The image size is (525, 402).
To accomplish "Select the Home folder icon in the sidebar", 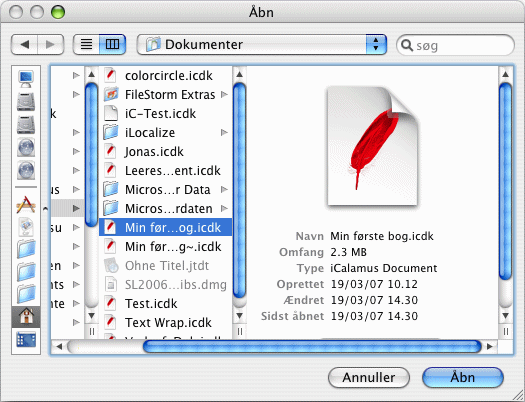I will coord(26,317).
